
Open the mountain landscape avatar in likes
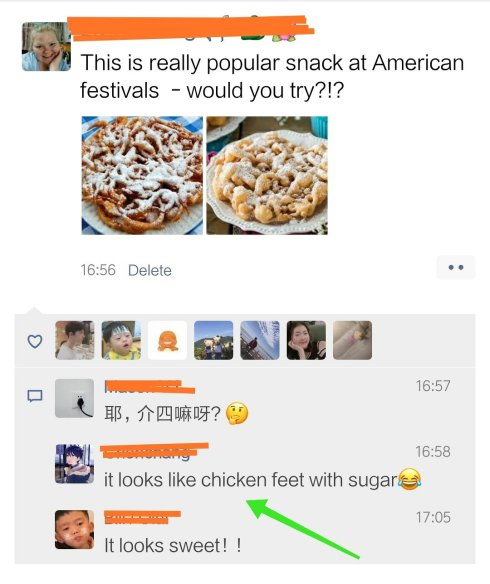[213, 340]
